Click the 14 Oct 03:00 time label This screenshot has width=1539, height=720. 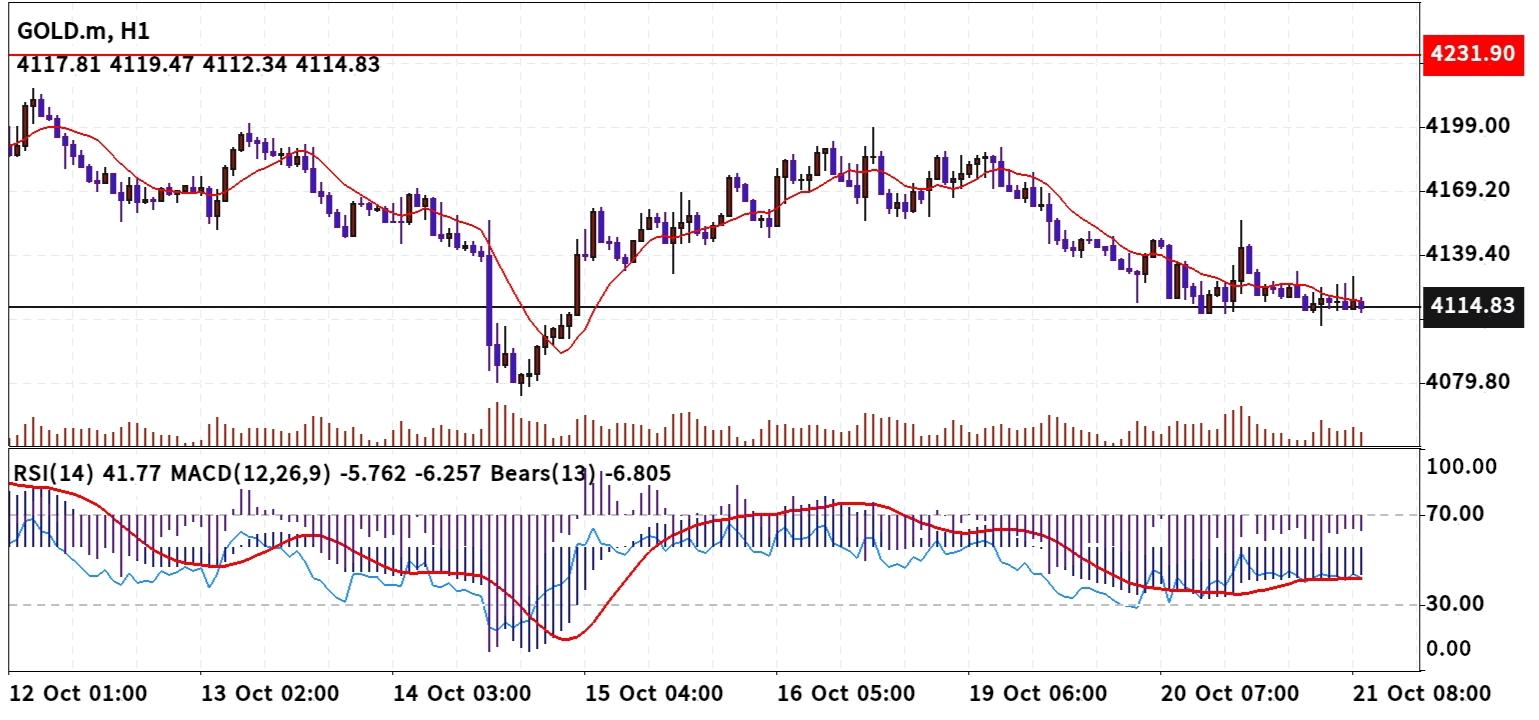click(463, 694)
